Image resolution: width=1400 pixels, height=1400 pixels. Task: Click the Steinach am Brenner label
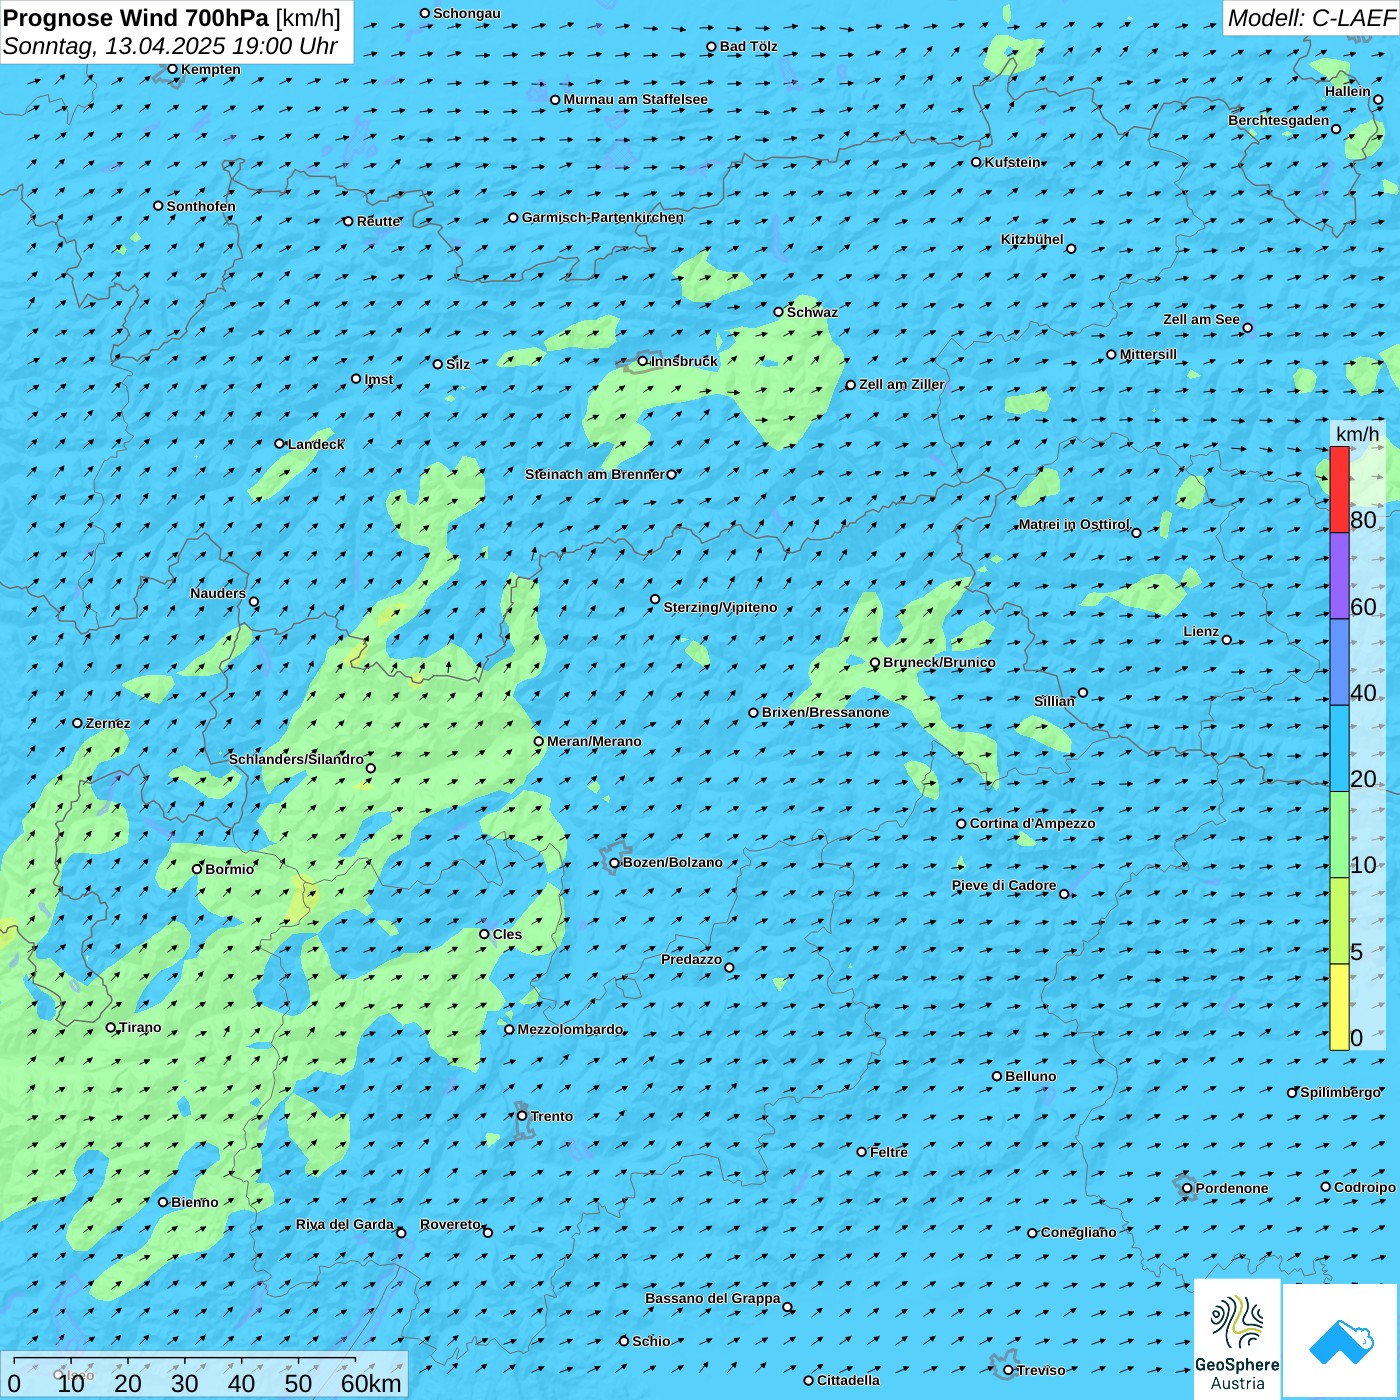pyautogui.click(x=594, y=474)
